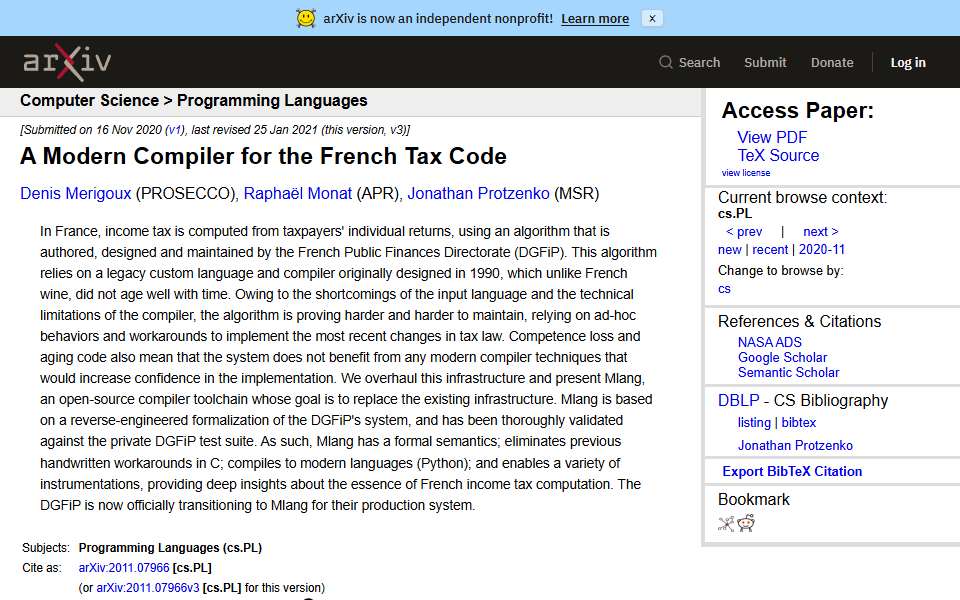
Task: Open DBLP author Jonathan Protzenko
Action: pyautogui.click(x=795, y=446)
